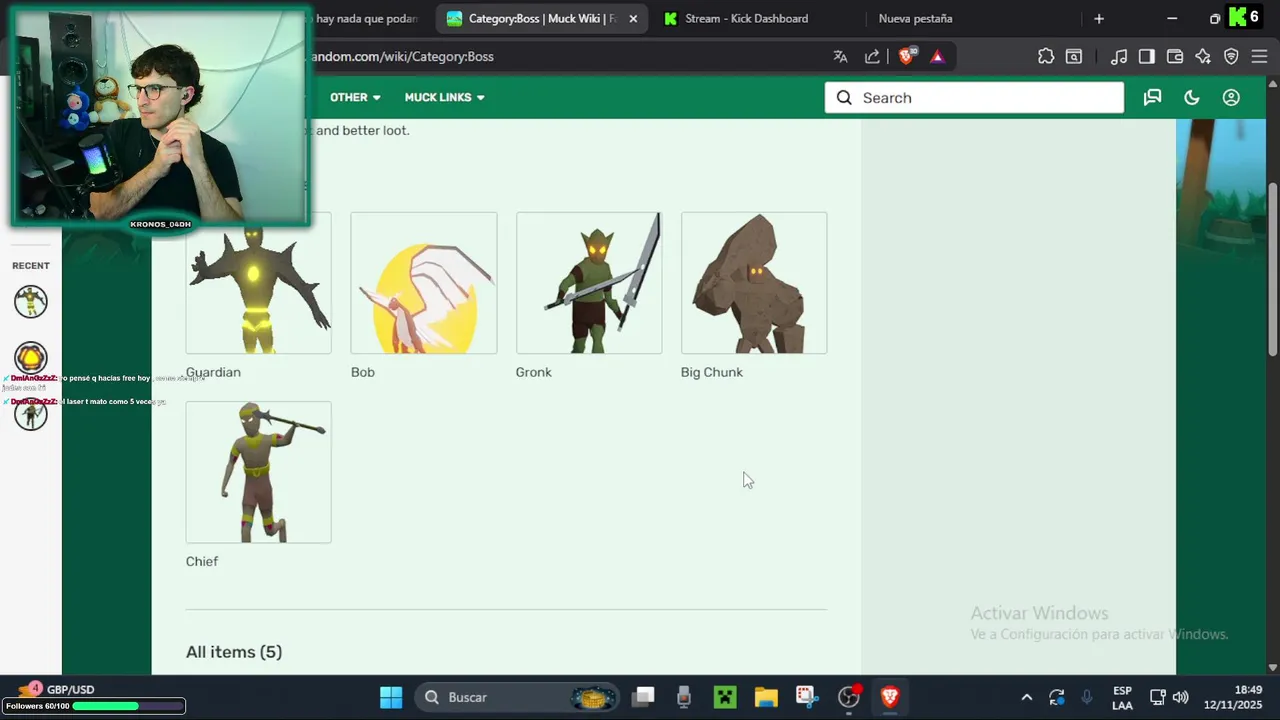The height and width of the screenshot is (720, 1280).
Task: Open the Guardian boss thumbnail
Action: coord(258,283)
